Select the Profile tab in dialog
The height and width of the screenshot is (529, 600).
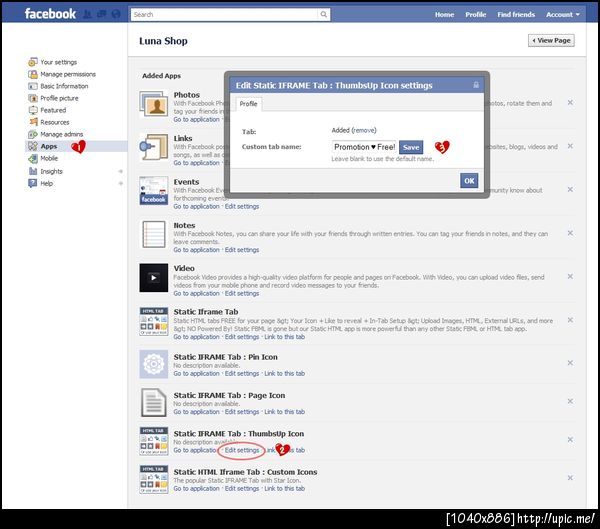[x=248, y=104]
